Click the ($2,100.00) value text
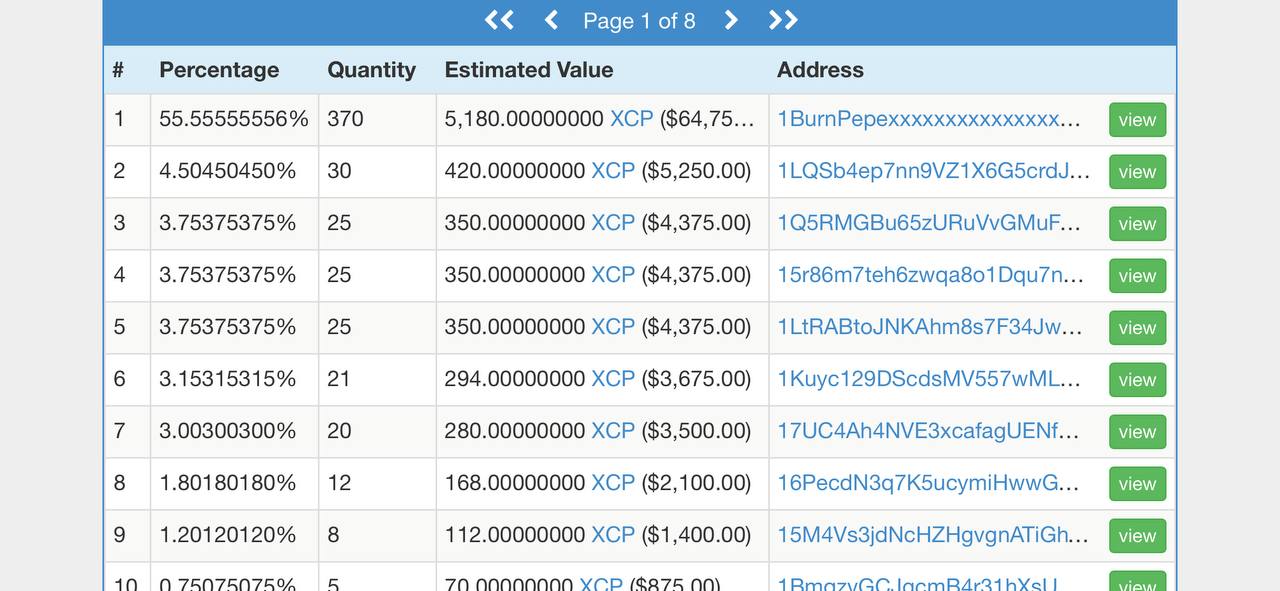Screen dimensions: 1280x591 click(x=696, y=483)
